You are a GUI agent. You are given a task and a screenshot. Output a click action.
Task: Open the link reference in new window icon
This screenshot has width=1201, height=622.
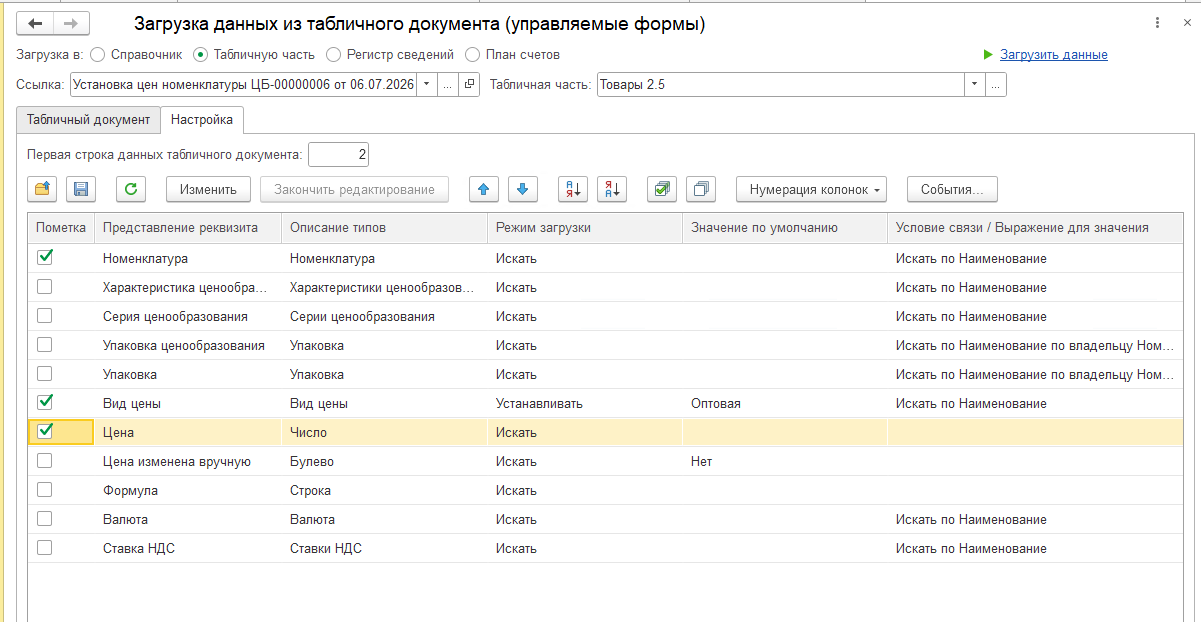click(470, 85)
